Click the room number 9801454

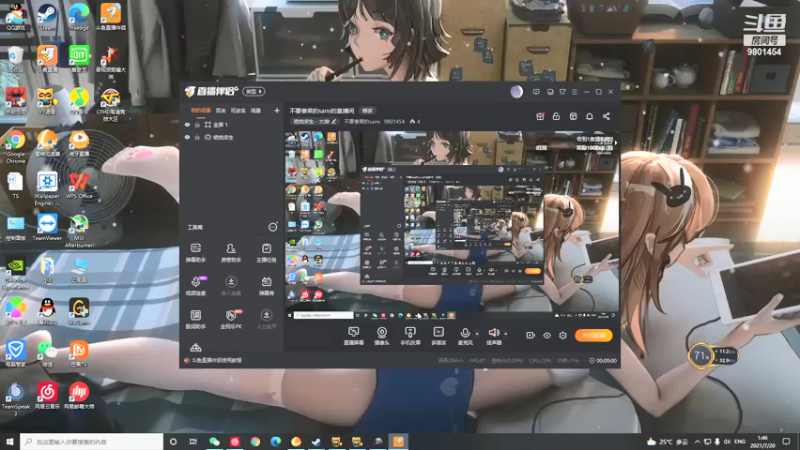tap(394, 121)
